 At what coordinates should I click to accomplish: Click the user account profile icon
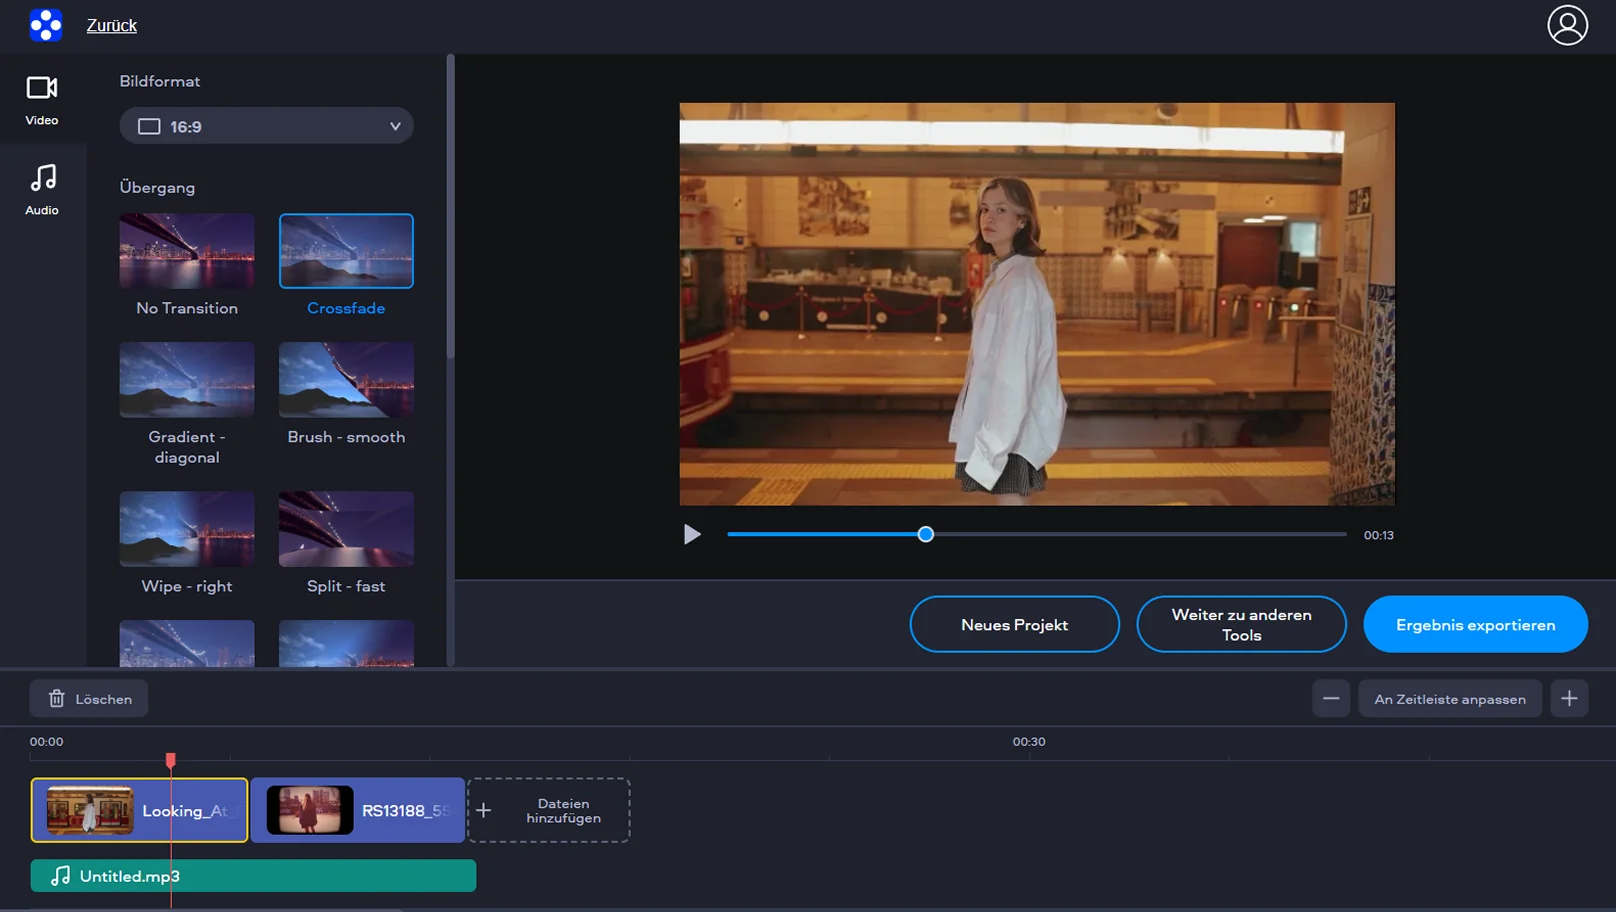pyautogui.click(x=1567, y=26)
